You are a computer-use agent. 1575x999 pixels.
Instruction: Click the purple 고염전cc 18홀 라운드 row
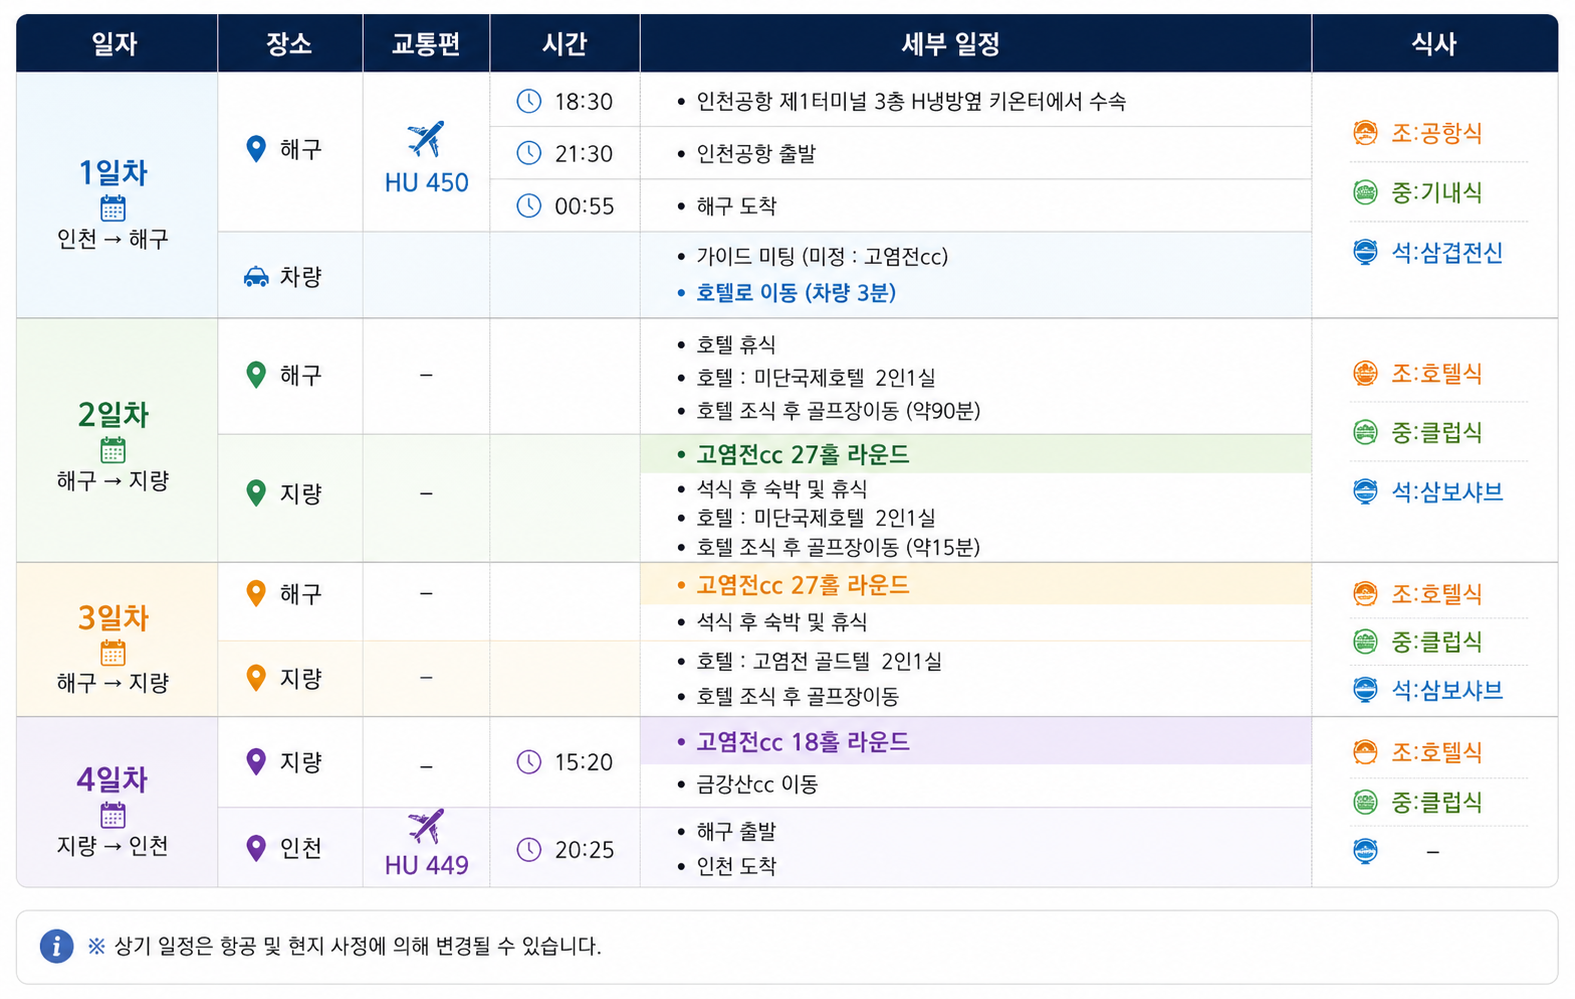(x=975, y=742)
